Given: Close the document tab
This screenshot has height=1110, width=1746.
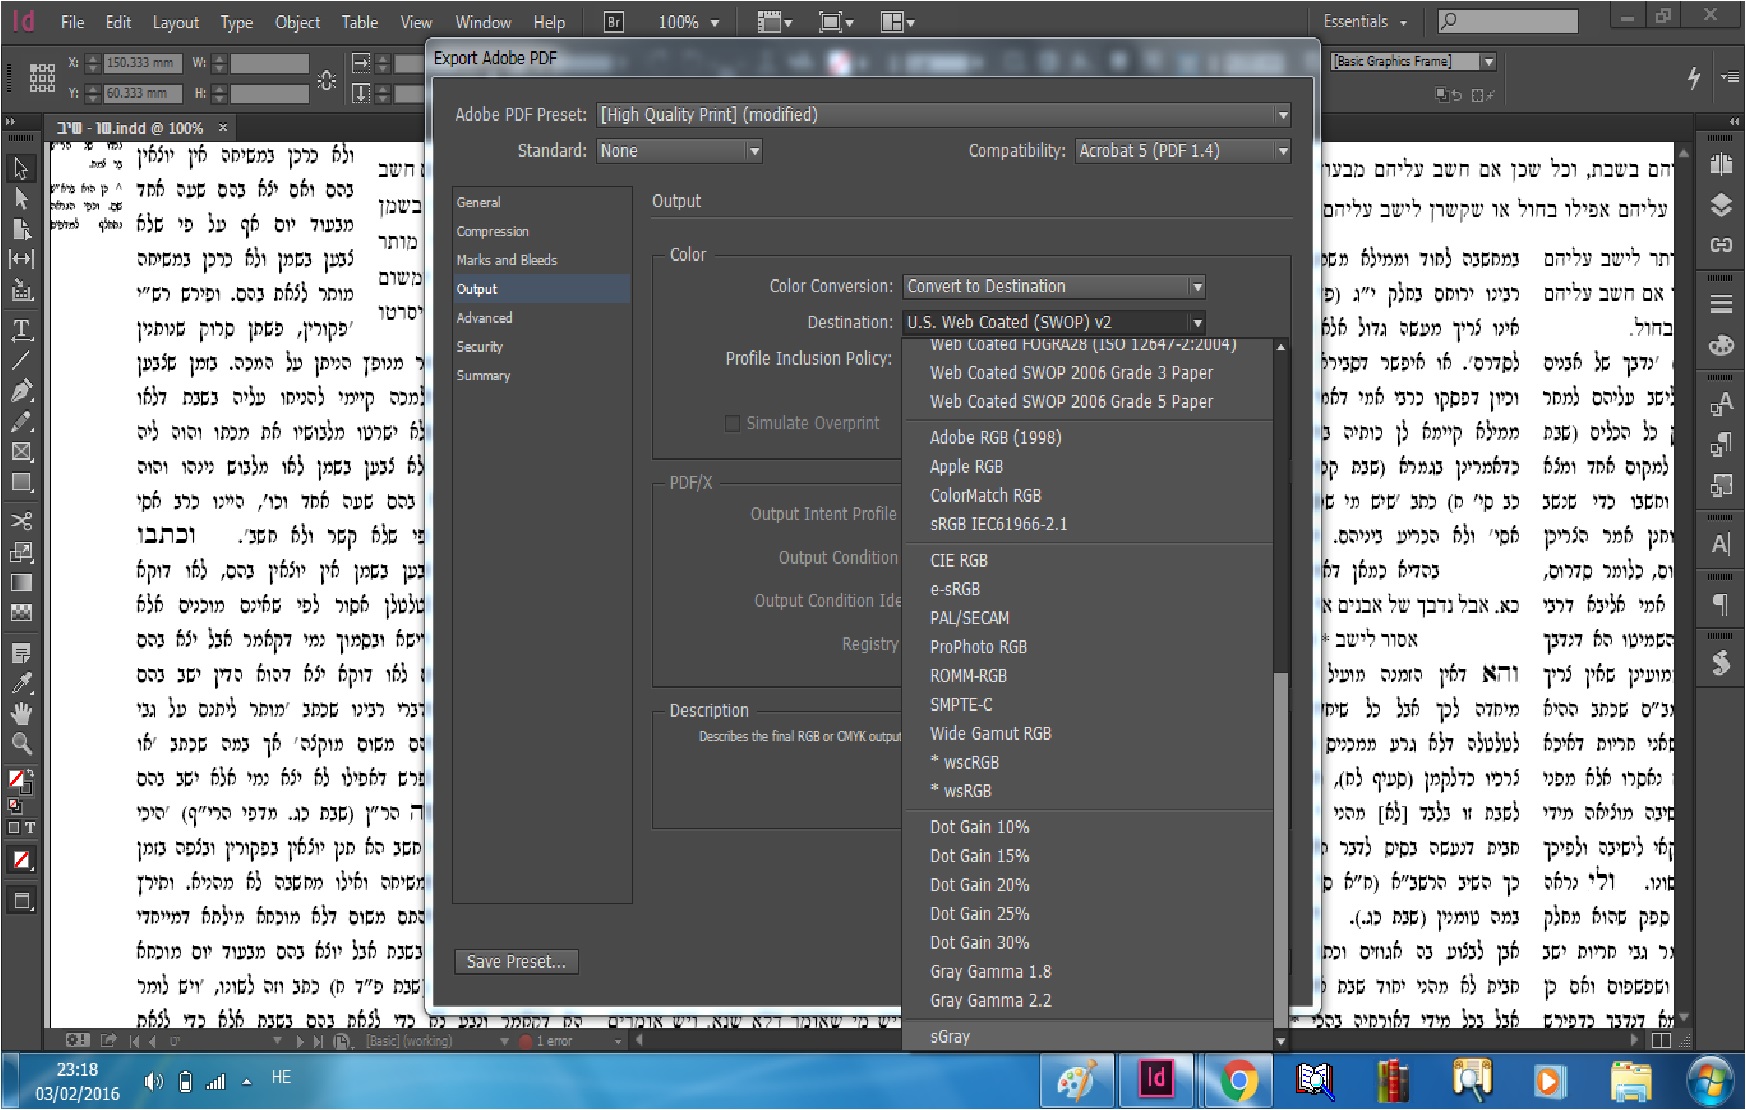Looking at the screenshot, I should (223, 128).
